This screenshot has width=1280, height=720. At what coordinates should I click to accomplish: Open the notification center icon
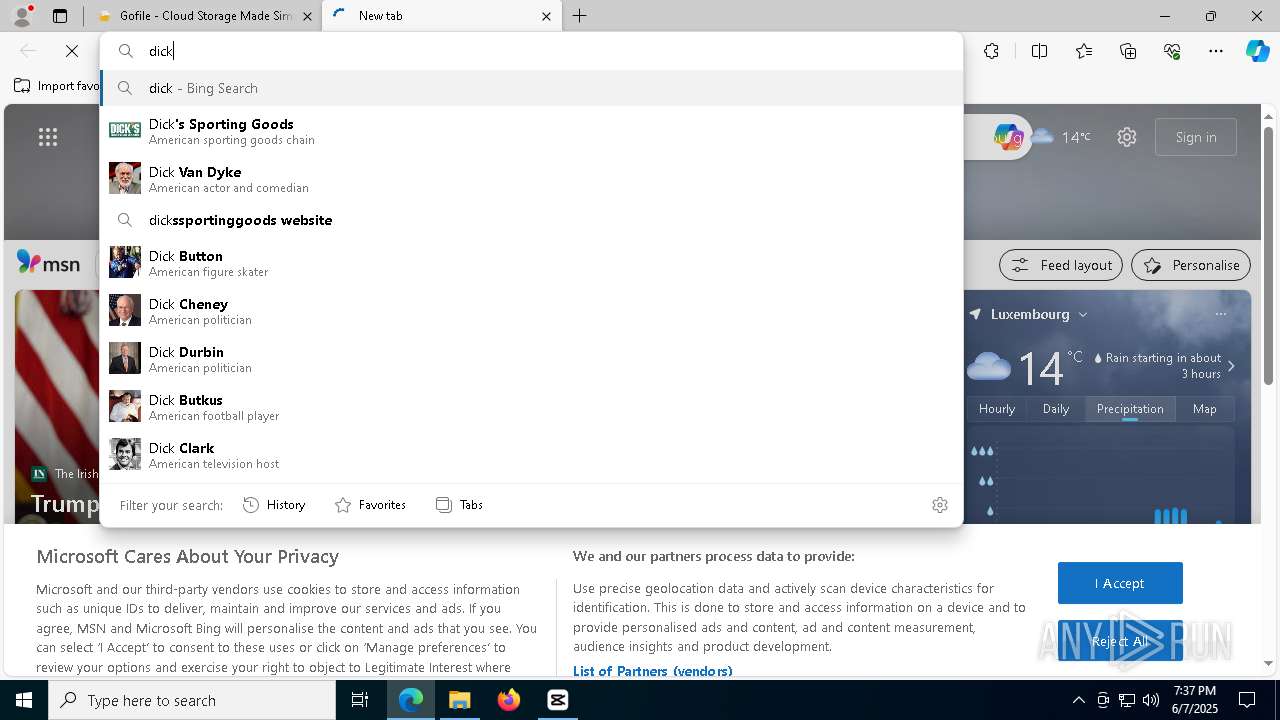(x=1247, y=700)
